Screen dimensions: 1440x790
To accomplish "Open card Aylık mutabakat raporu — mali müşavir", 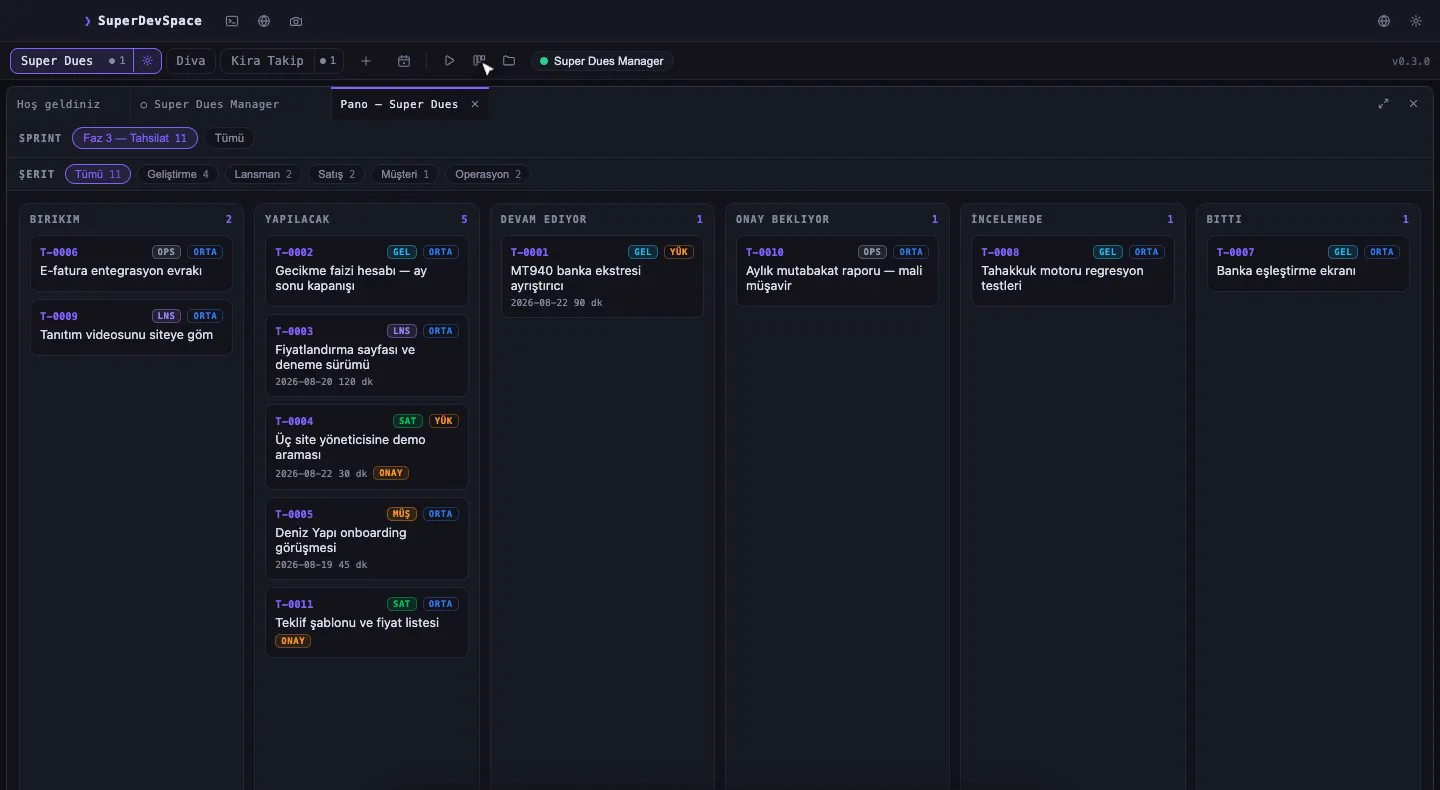I will point(837,271).
